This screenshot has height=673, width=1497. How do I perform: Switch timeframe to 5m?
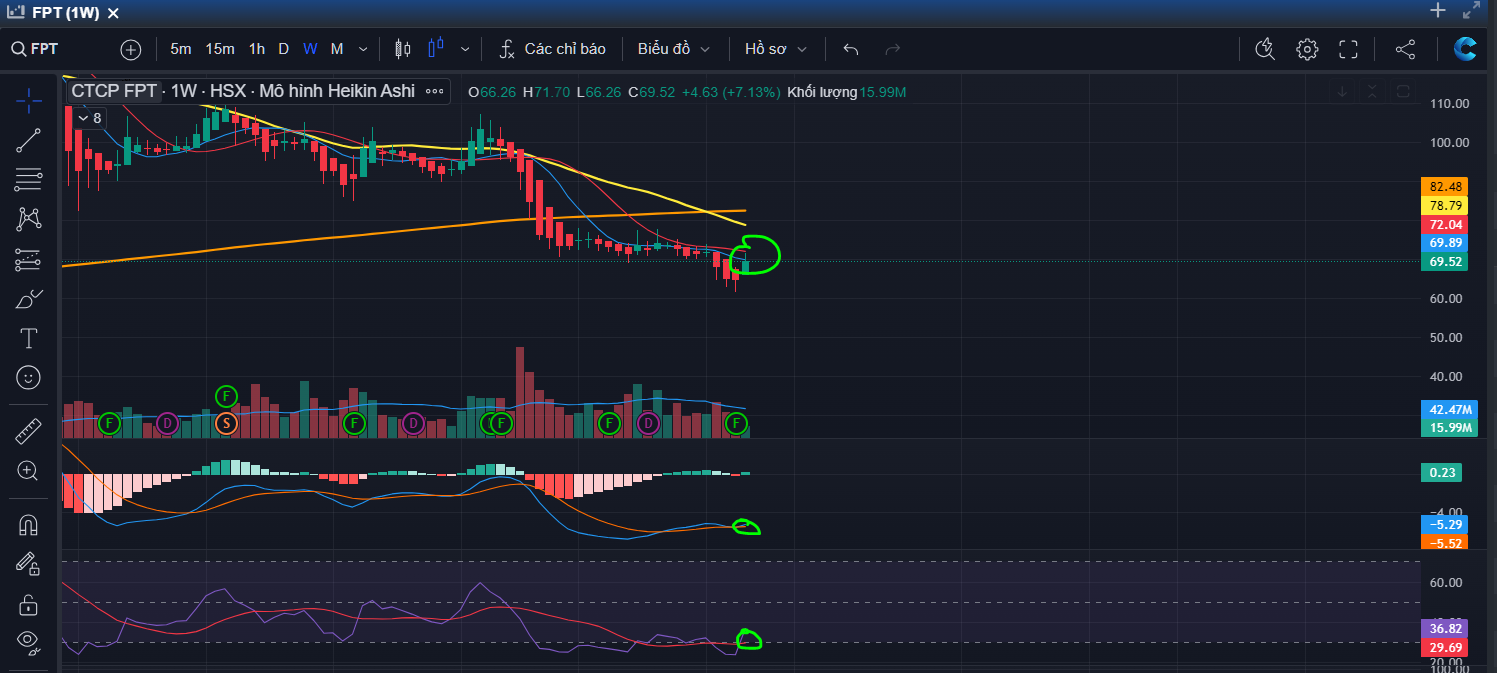coord(181,49)
